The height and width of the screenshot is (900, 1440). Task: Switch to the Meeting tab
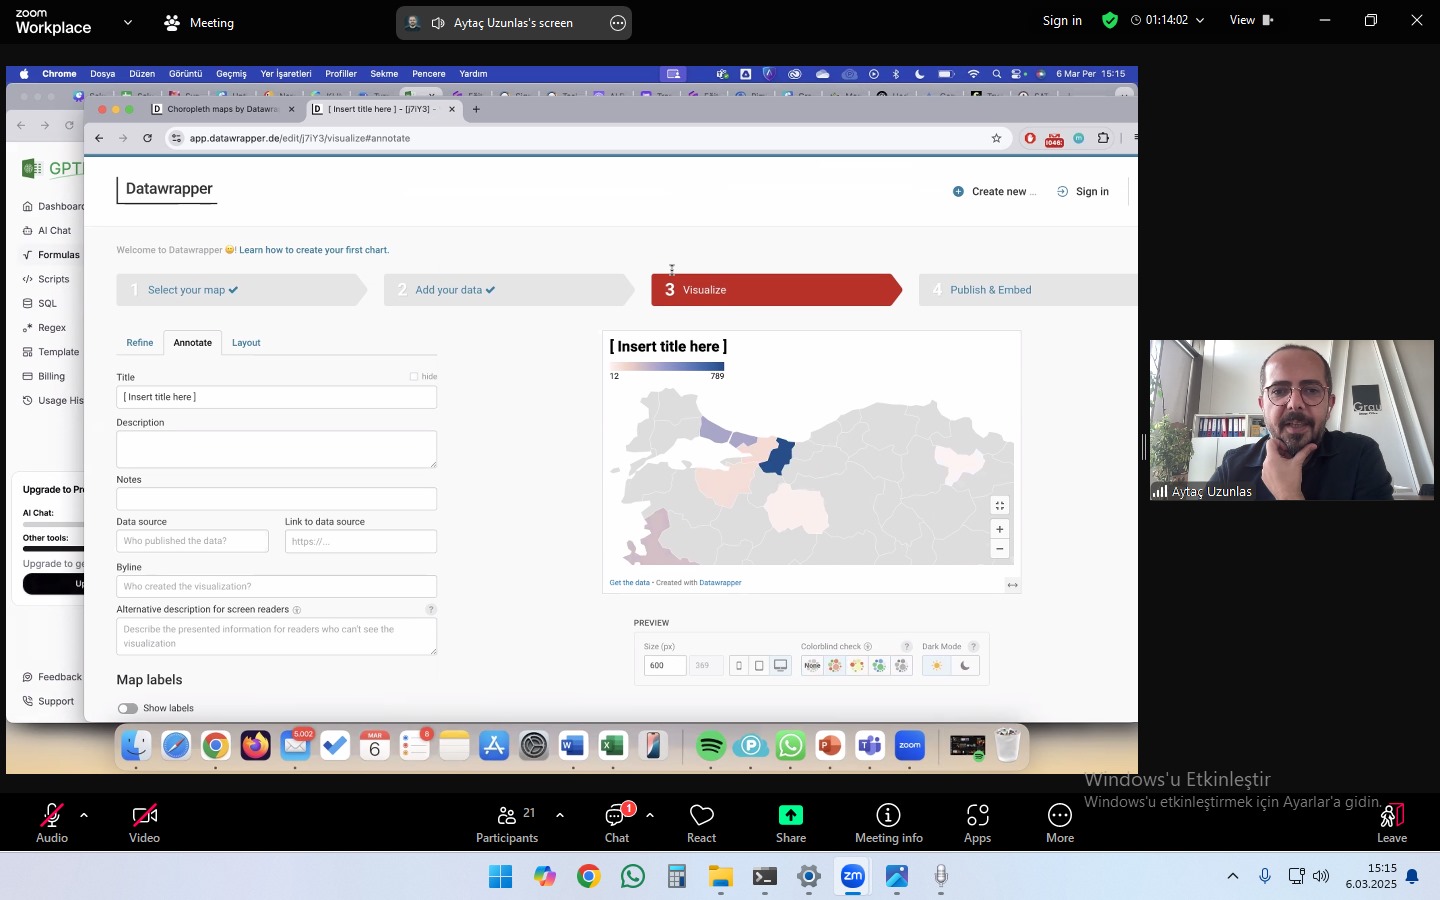[199, 22]
